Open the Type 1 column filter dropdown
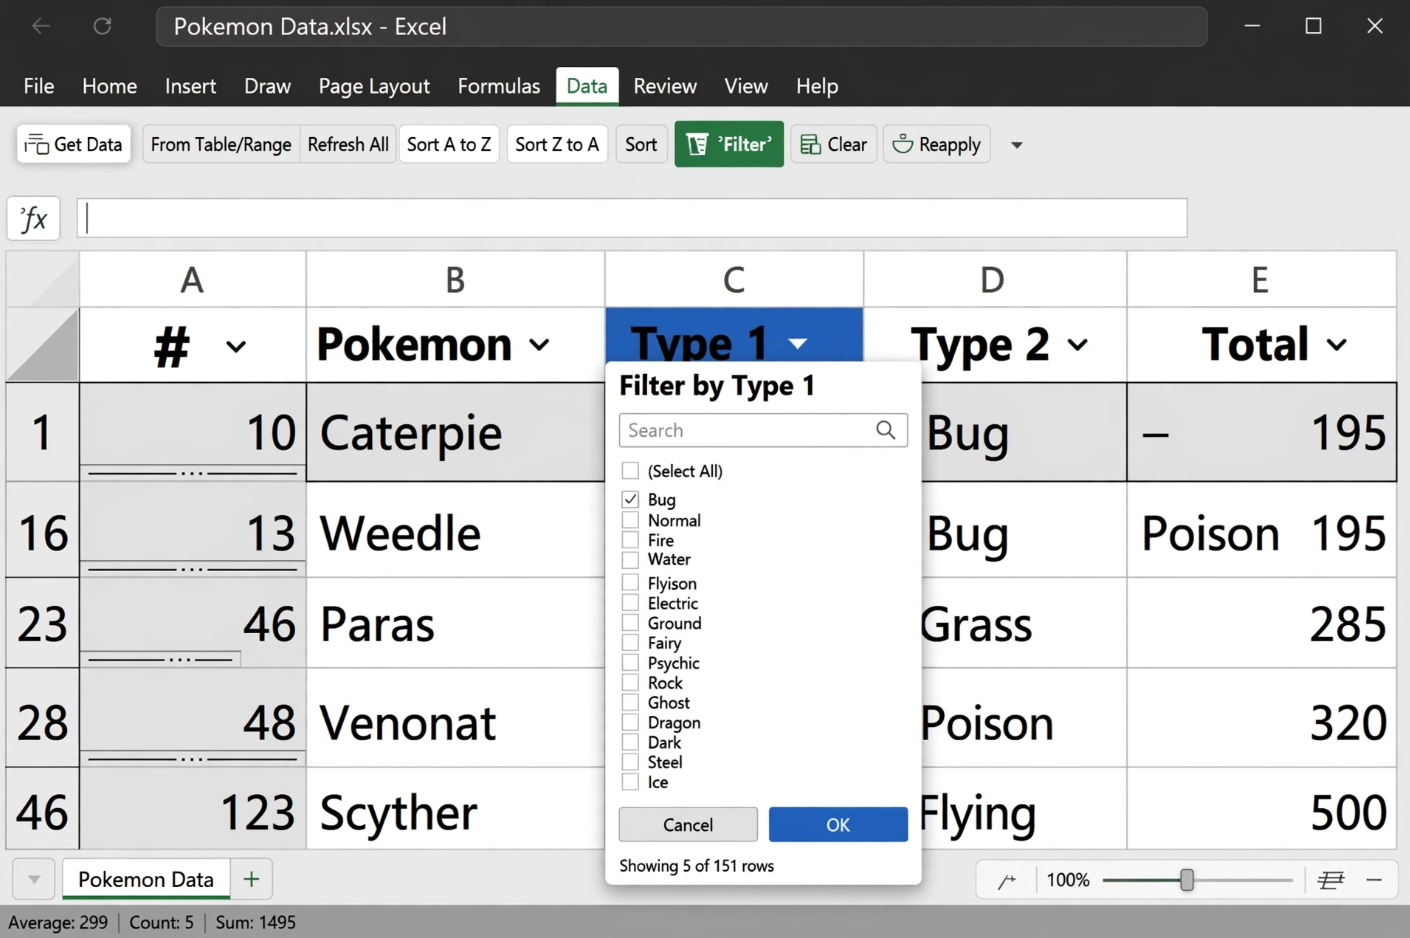This screenshot has width=1410, height=938. [x=797, y=344]
